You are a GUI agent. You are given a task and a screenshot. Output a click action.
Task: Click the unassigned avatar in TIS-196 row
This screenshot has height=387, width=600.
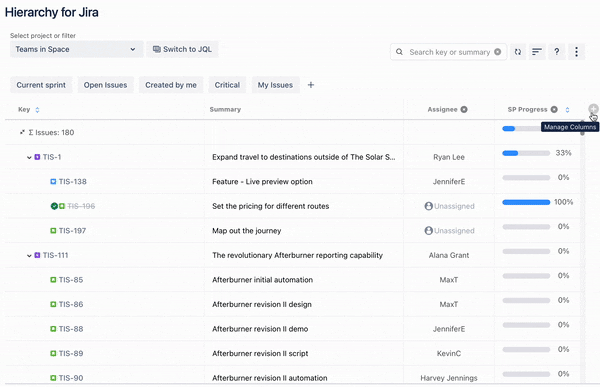point(429,206)
